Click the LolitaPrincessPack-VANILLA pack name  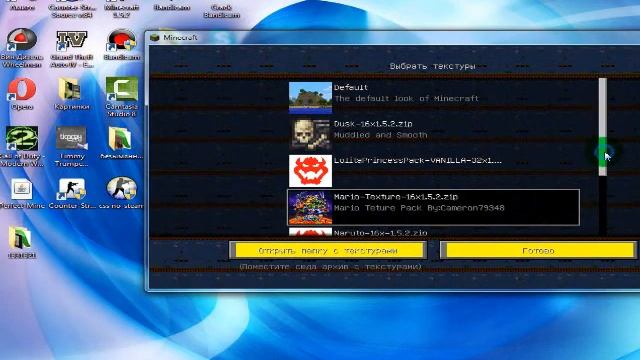pos(418,160)
